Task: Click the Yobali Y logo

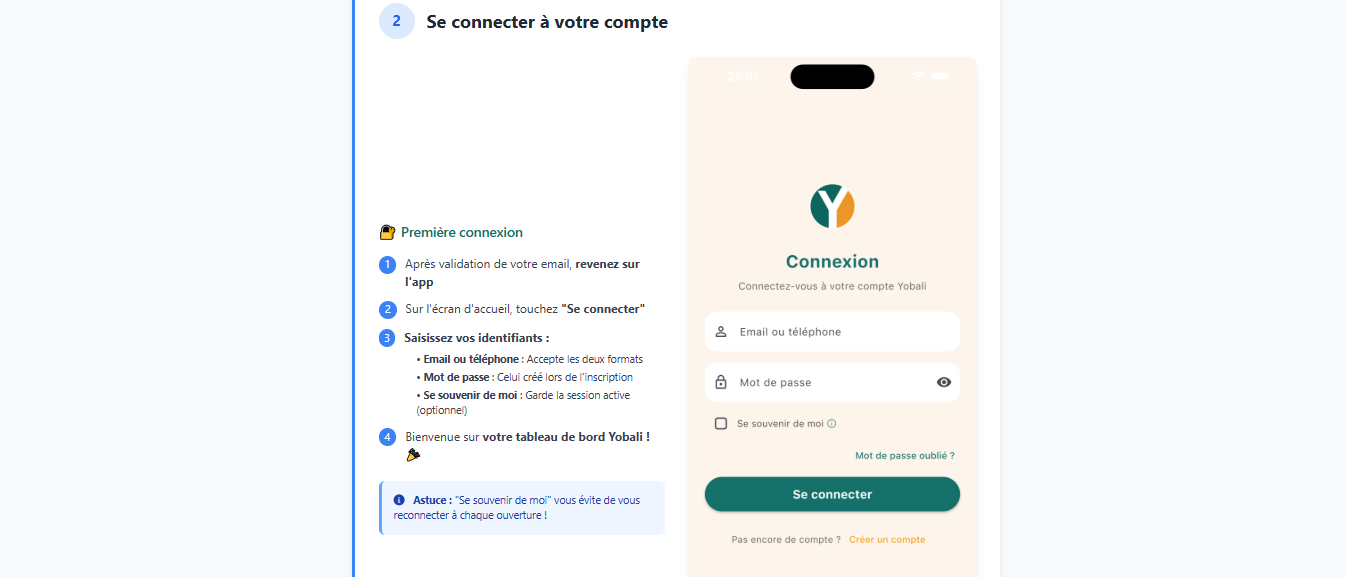Action: tap(832, 206)
